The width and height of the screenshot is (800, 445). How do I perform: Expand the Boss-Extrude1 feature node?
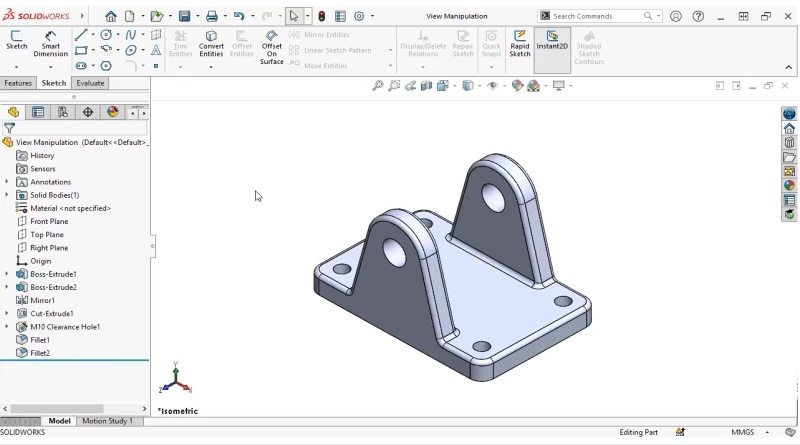[7, 274]
